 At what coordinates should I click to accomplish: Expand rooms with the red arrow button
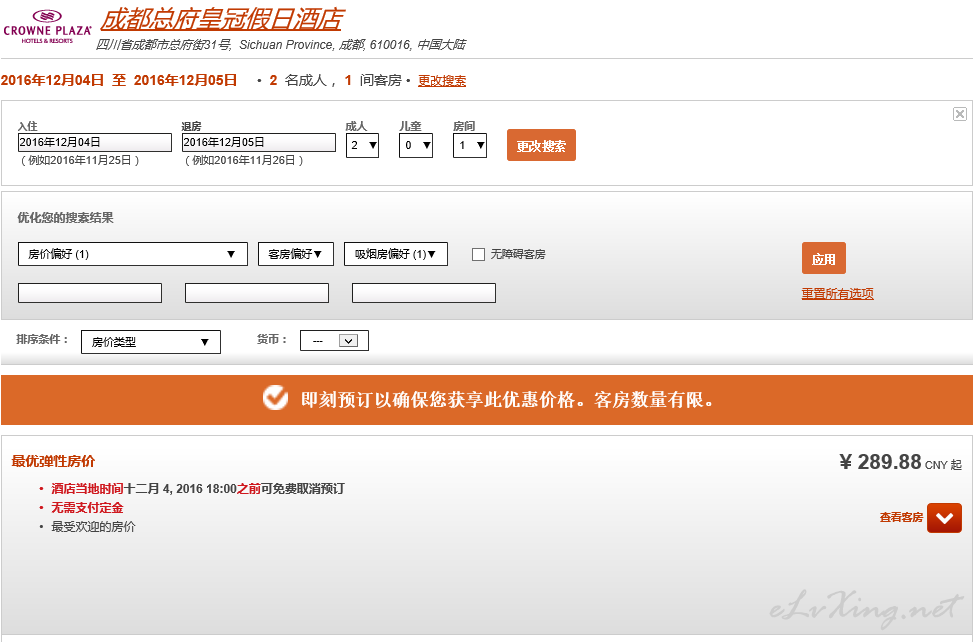(x=944, y=518)
